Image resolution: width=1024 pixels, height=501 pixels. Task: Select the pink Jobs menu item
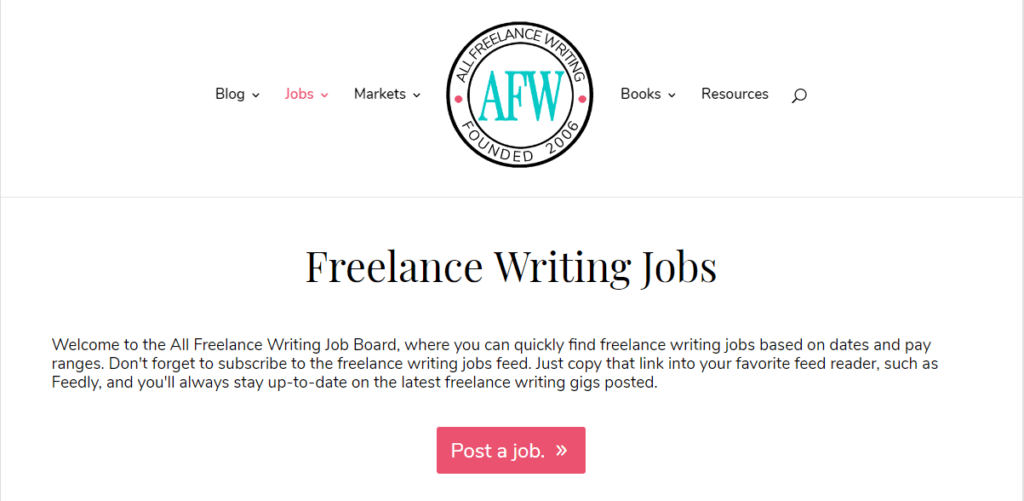pyautogui.click(x=299, y=94)
